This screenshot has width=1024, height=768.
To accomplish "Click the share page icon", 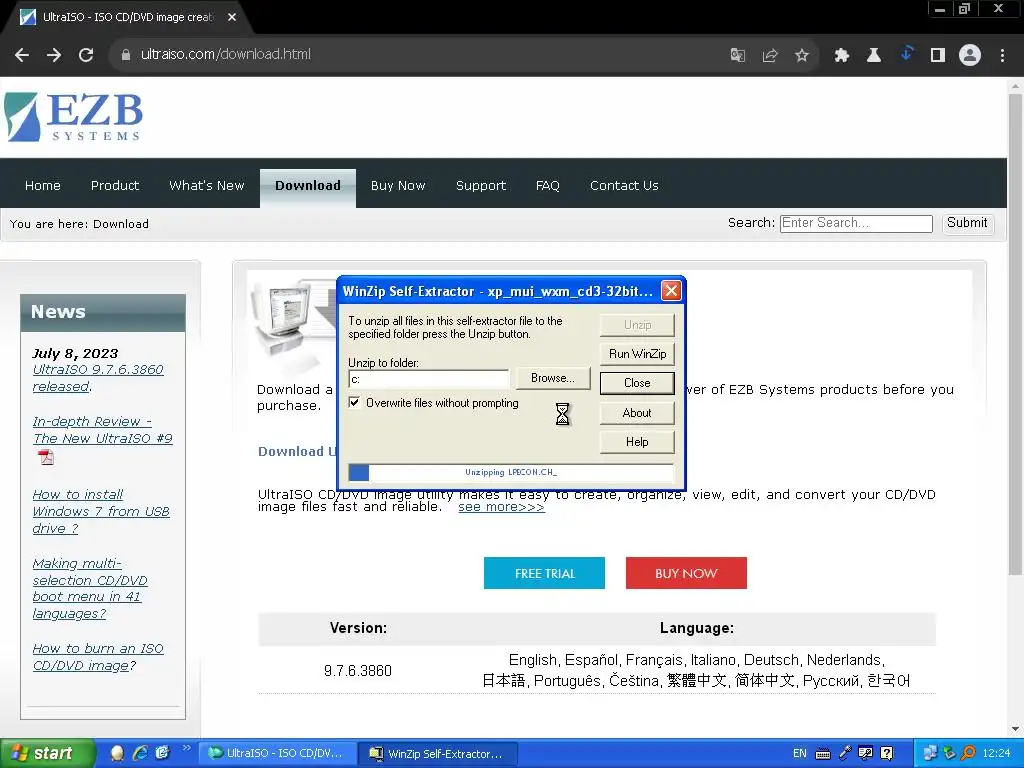I will pyautogui.click(x=770, y=55).
